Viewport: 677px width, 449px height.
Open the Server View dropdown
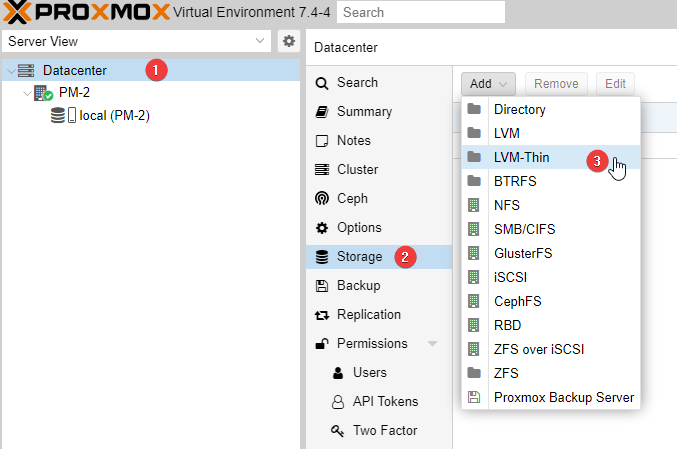click(x=136, y=41)
